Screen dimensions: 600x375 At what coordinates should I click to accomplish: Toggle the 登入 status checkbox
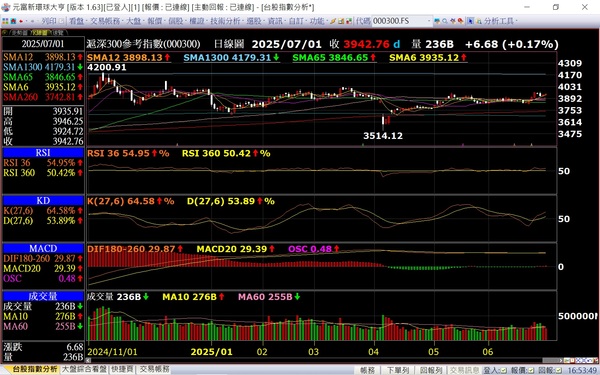503,370
